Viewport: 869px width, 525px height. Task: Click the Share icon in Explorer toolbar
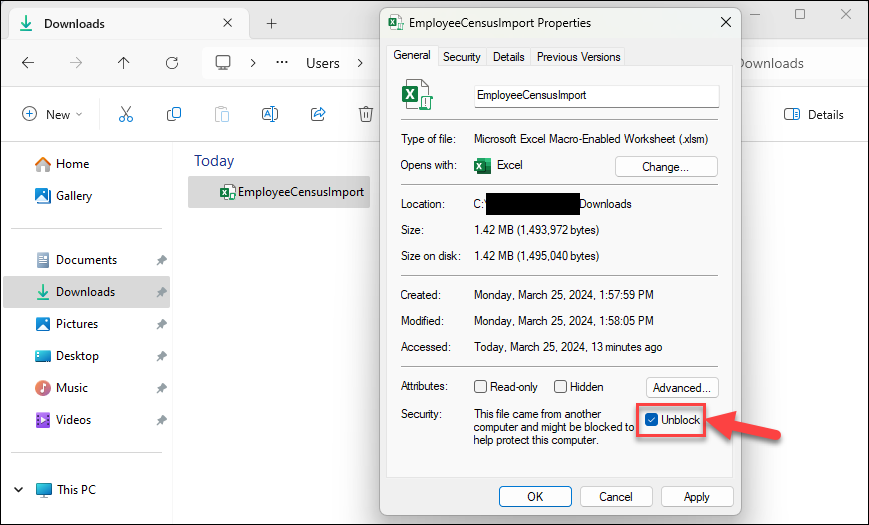point(318,114)
